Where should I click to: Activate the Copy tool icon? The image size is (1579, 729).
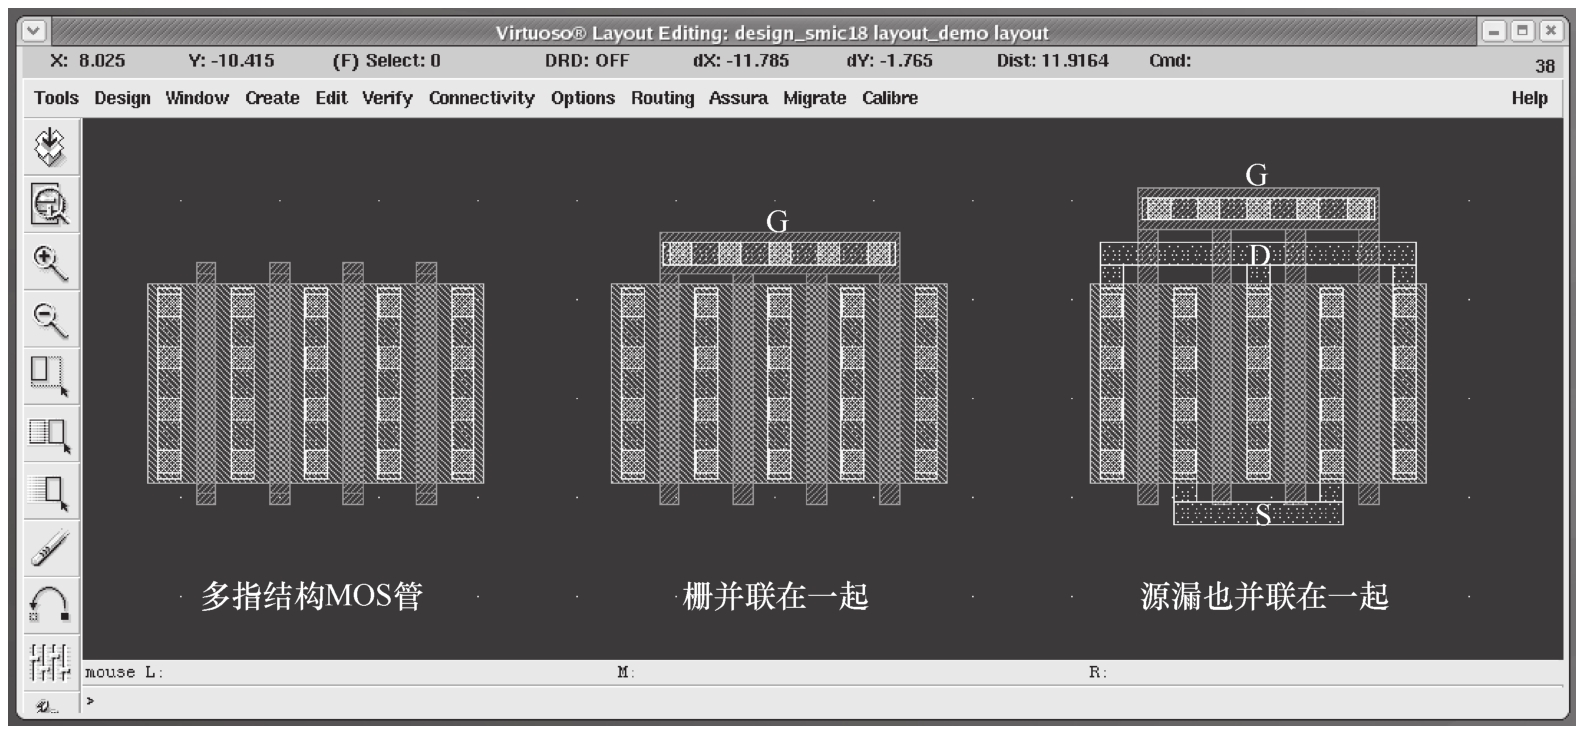[50, 434]
